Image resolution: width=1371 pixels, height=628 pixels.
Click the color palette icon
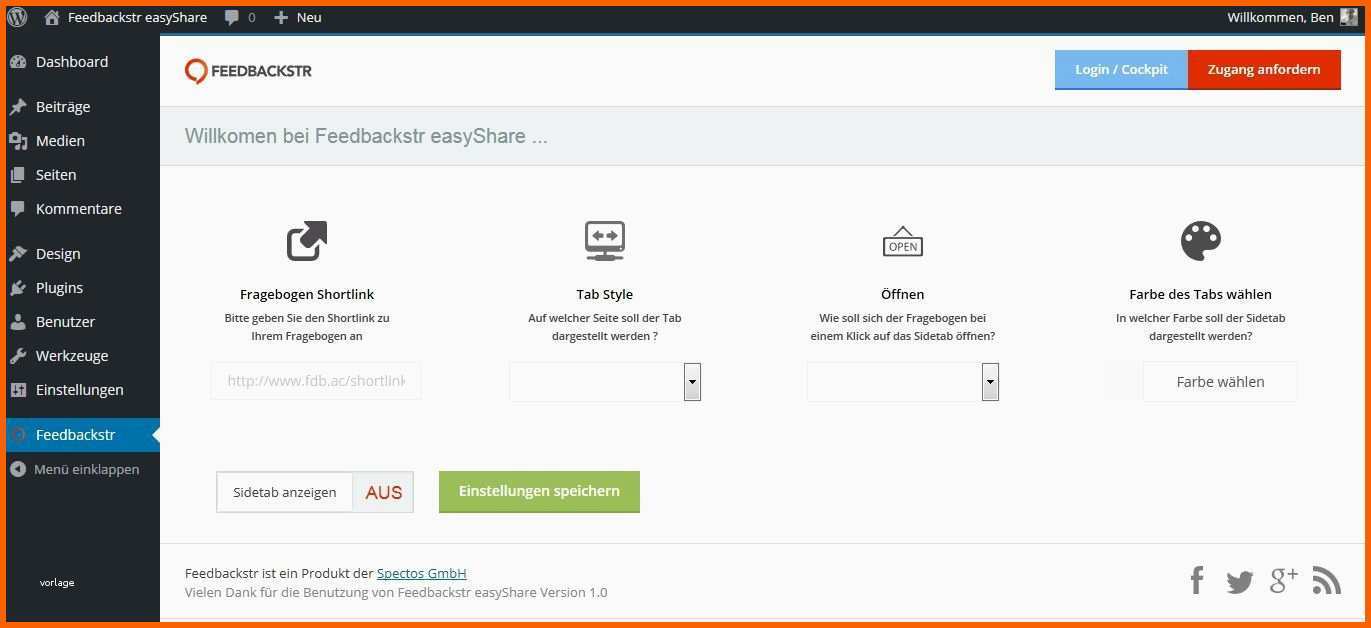pyautogui.click(x=1201, y=241)
